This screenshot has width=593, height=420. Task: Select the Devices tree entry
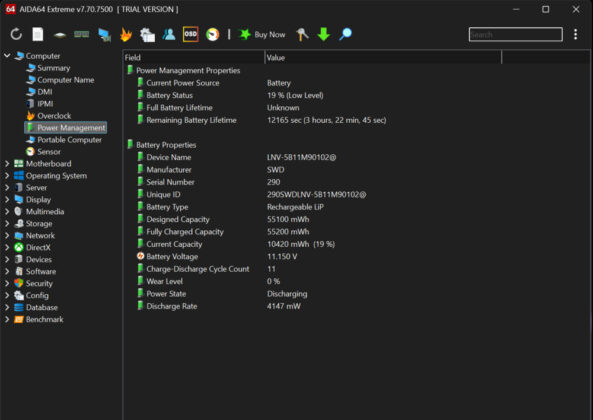click(33, 260)
